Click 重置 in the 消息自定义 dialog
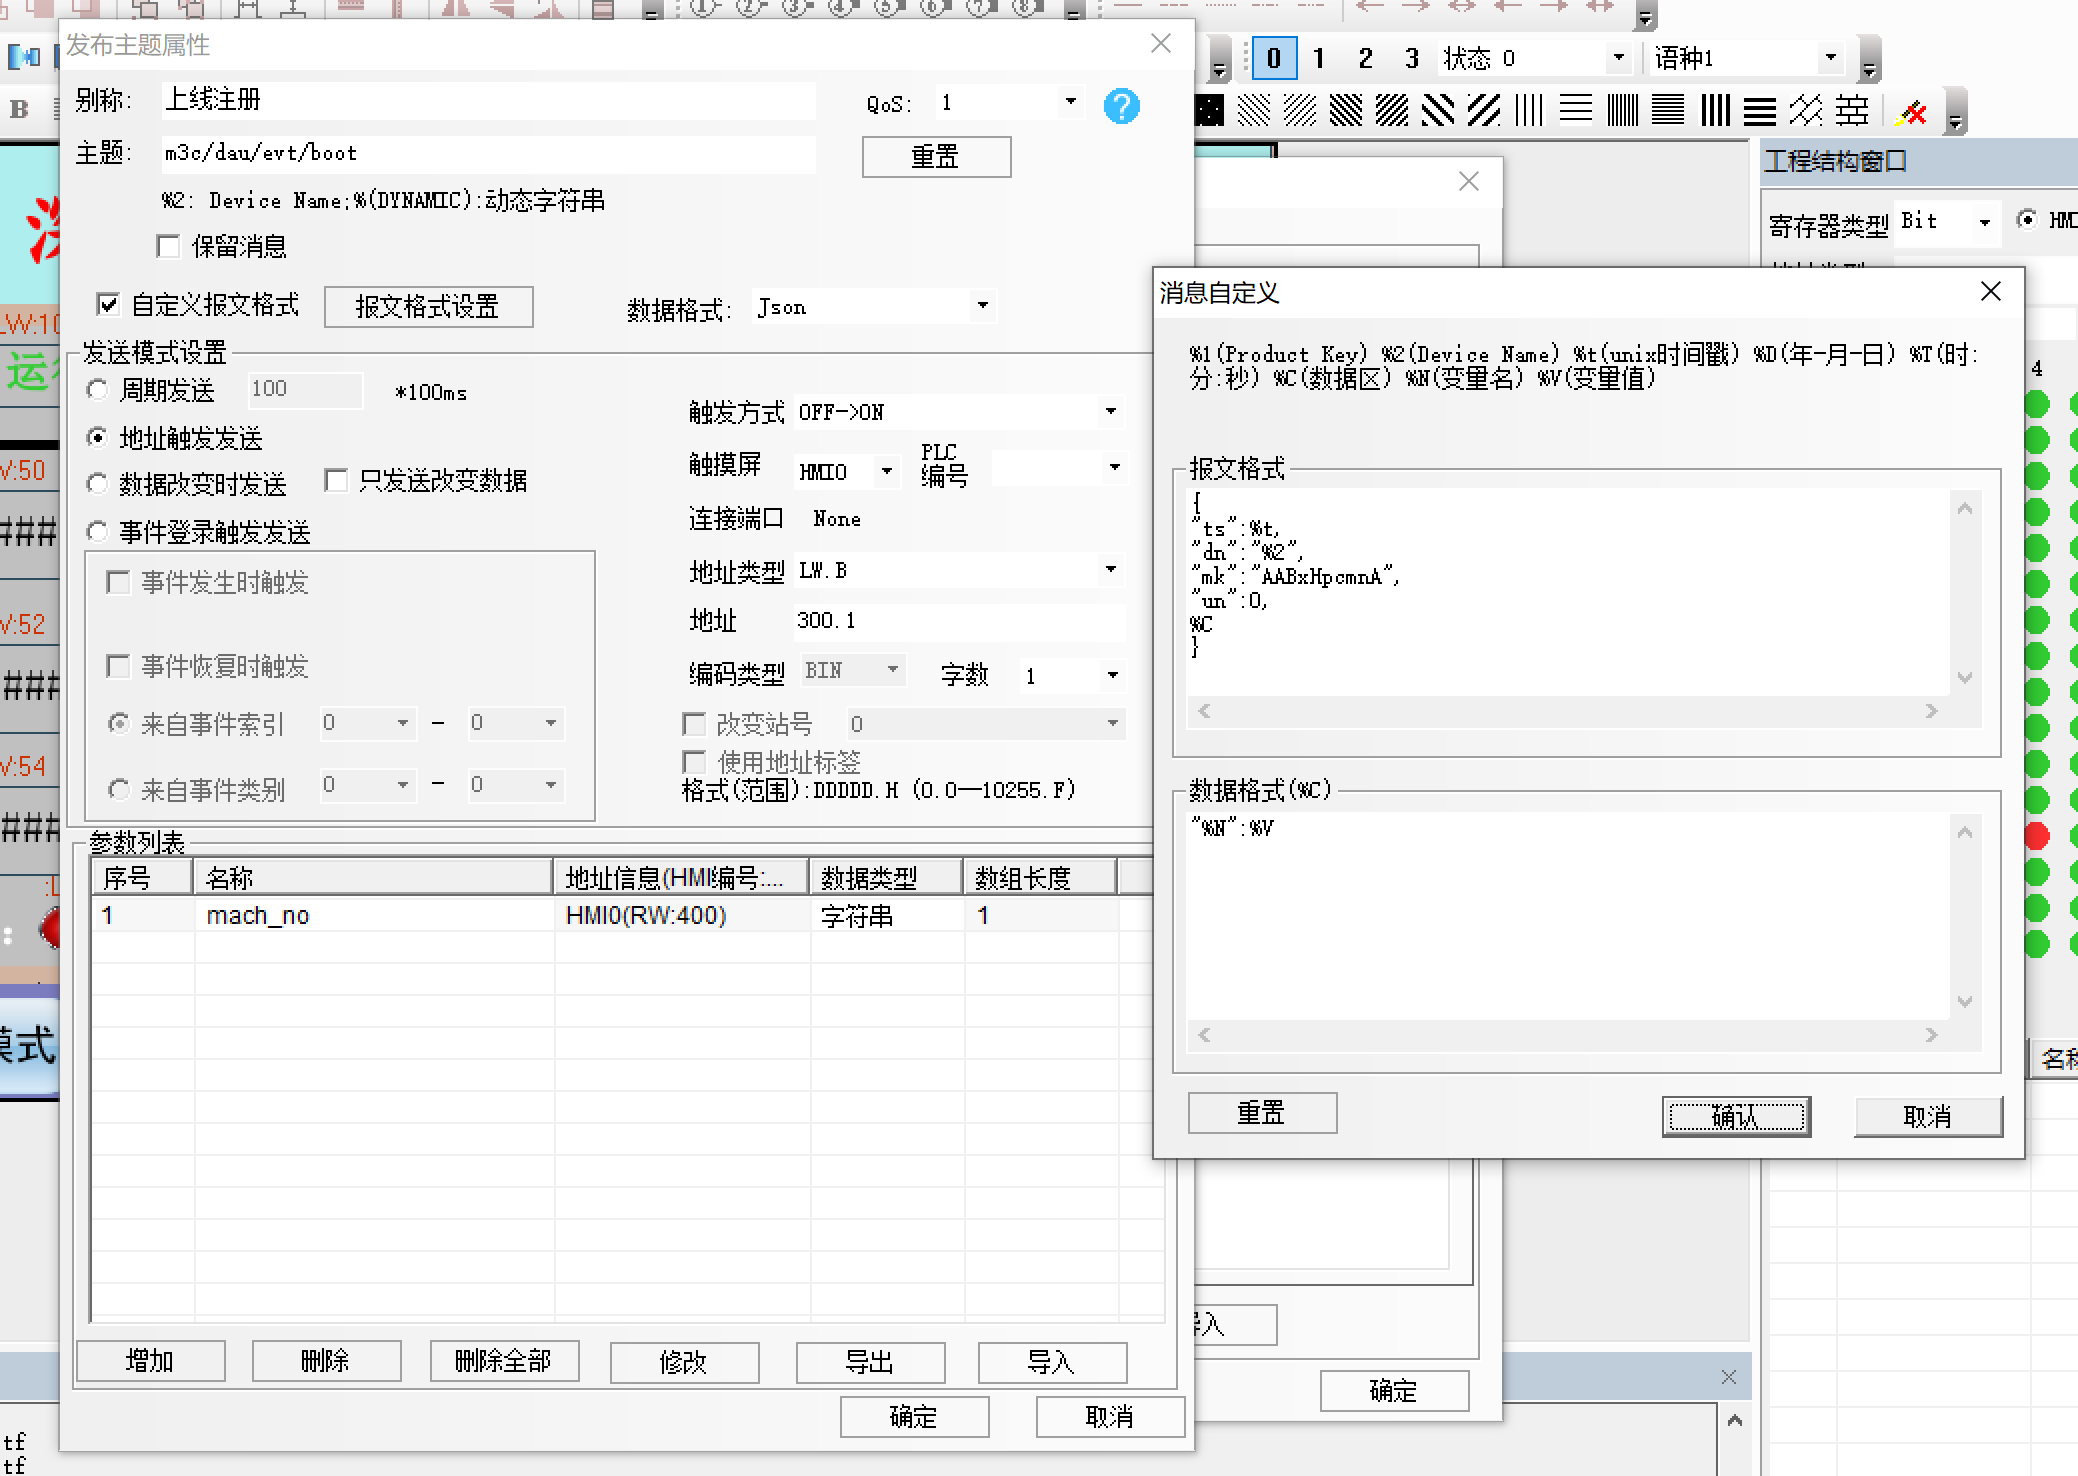 (x=1262, y=1113)
